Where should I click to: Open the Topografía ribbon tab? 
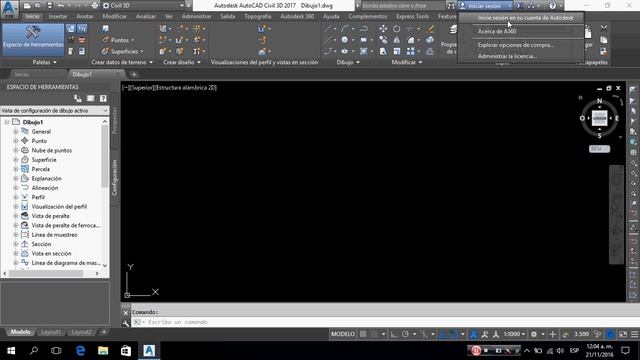point(258,16)
